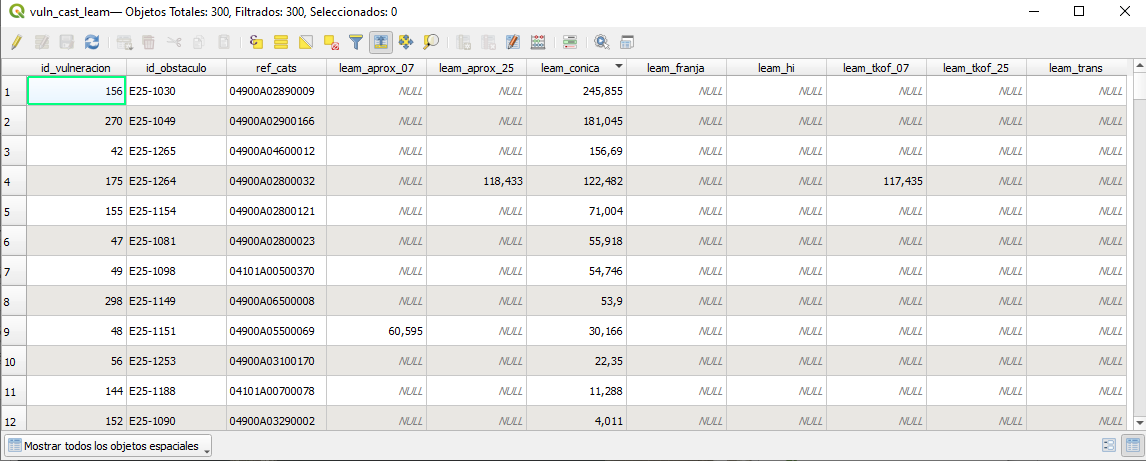Click cell with id_vulneracion 156
1146x461 pixels.
coord(76,91)
